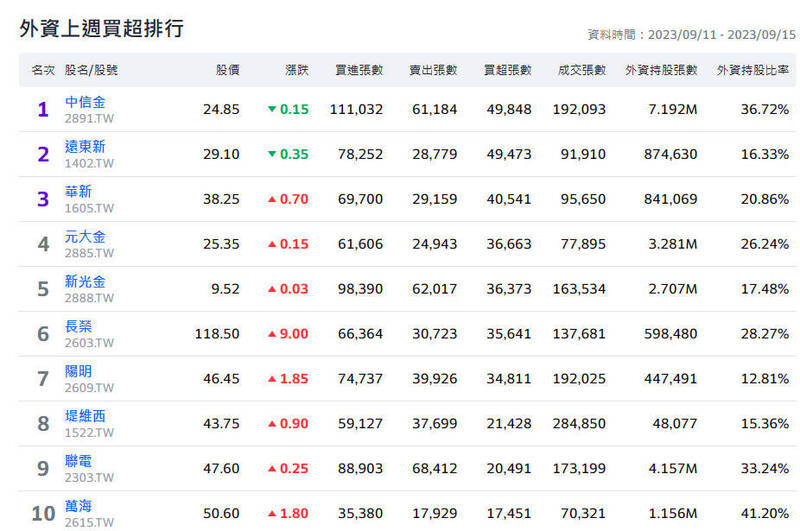
Task: Click the buy volume 111,032
Action: point(356,109)
